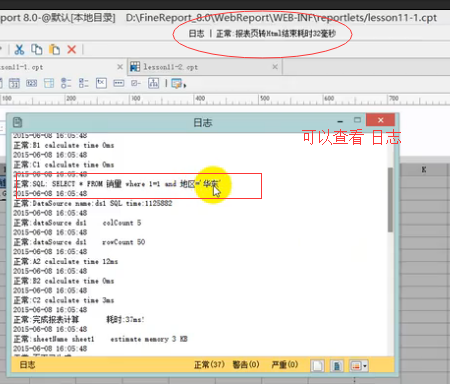The image size is (450, 384).
Task: Click 'A2 calculate time 12ms' log line
Action: [x=66, y=261]
